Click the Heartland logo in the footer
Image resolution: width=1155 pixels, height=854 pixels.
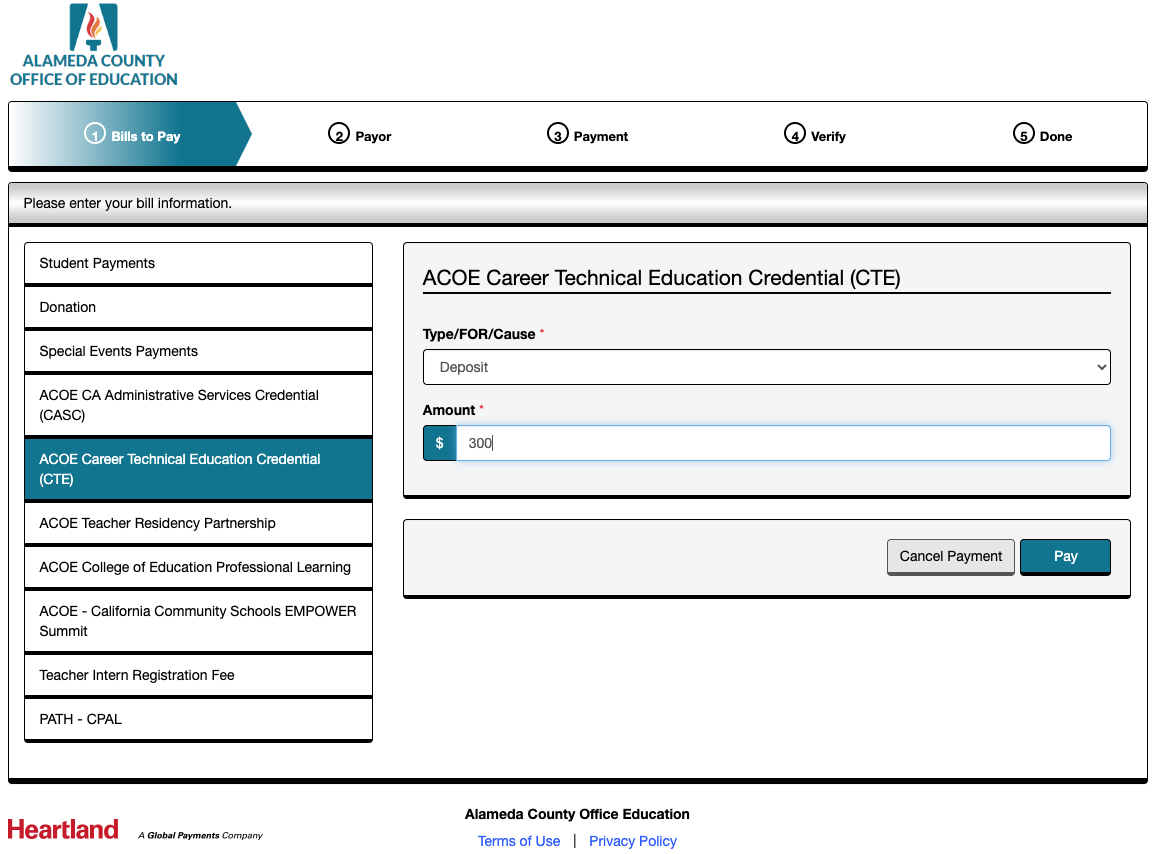point(63,830)
